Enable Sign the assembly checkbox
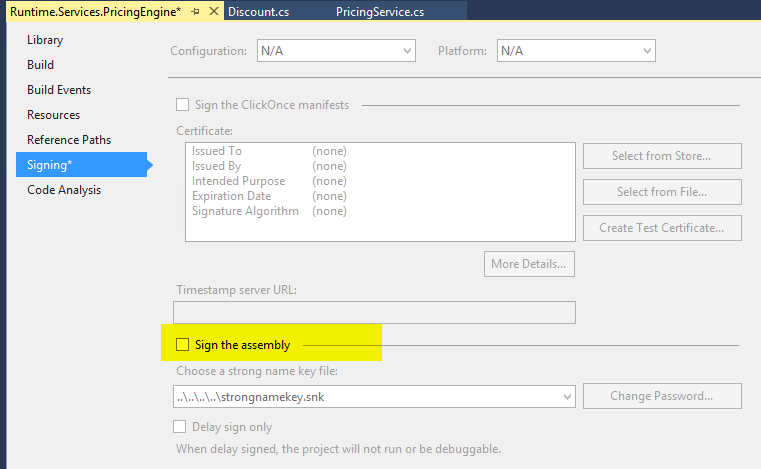761x469 pixels. (182, 345)
